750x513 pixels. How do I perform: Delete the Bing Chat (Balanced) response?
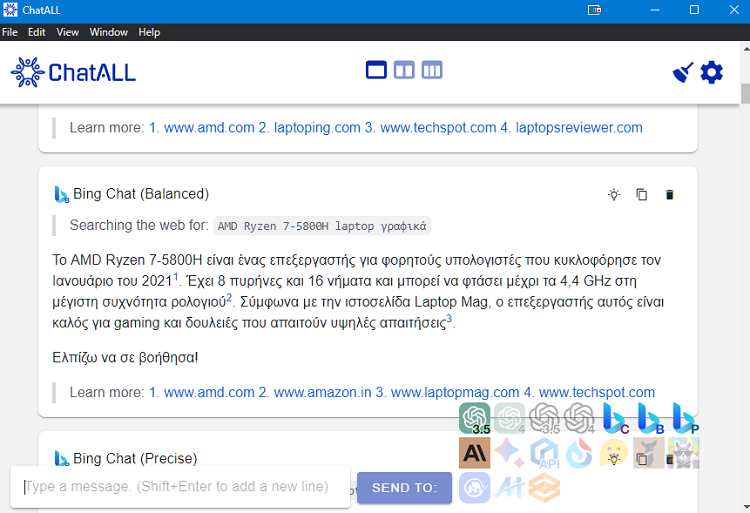click(x=670, y=194)
